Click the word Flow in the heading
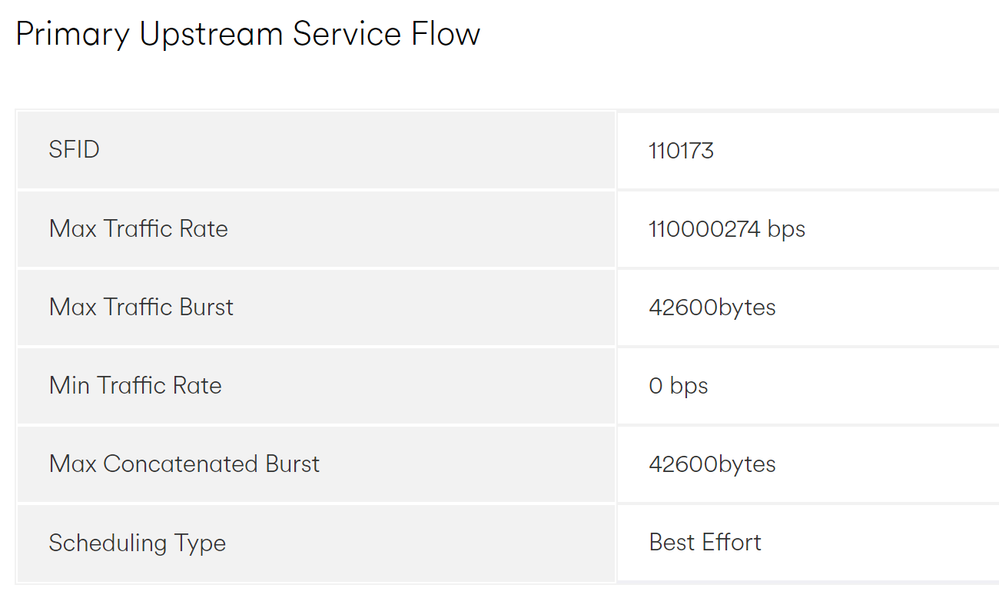Viewport: 999px width, 592px height. pos(445,34)
